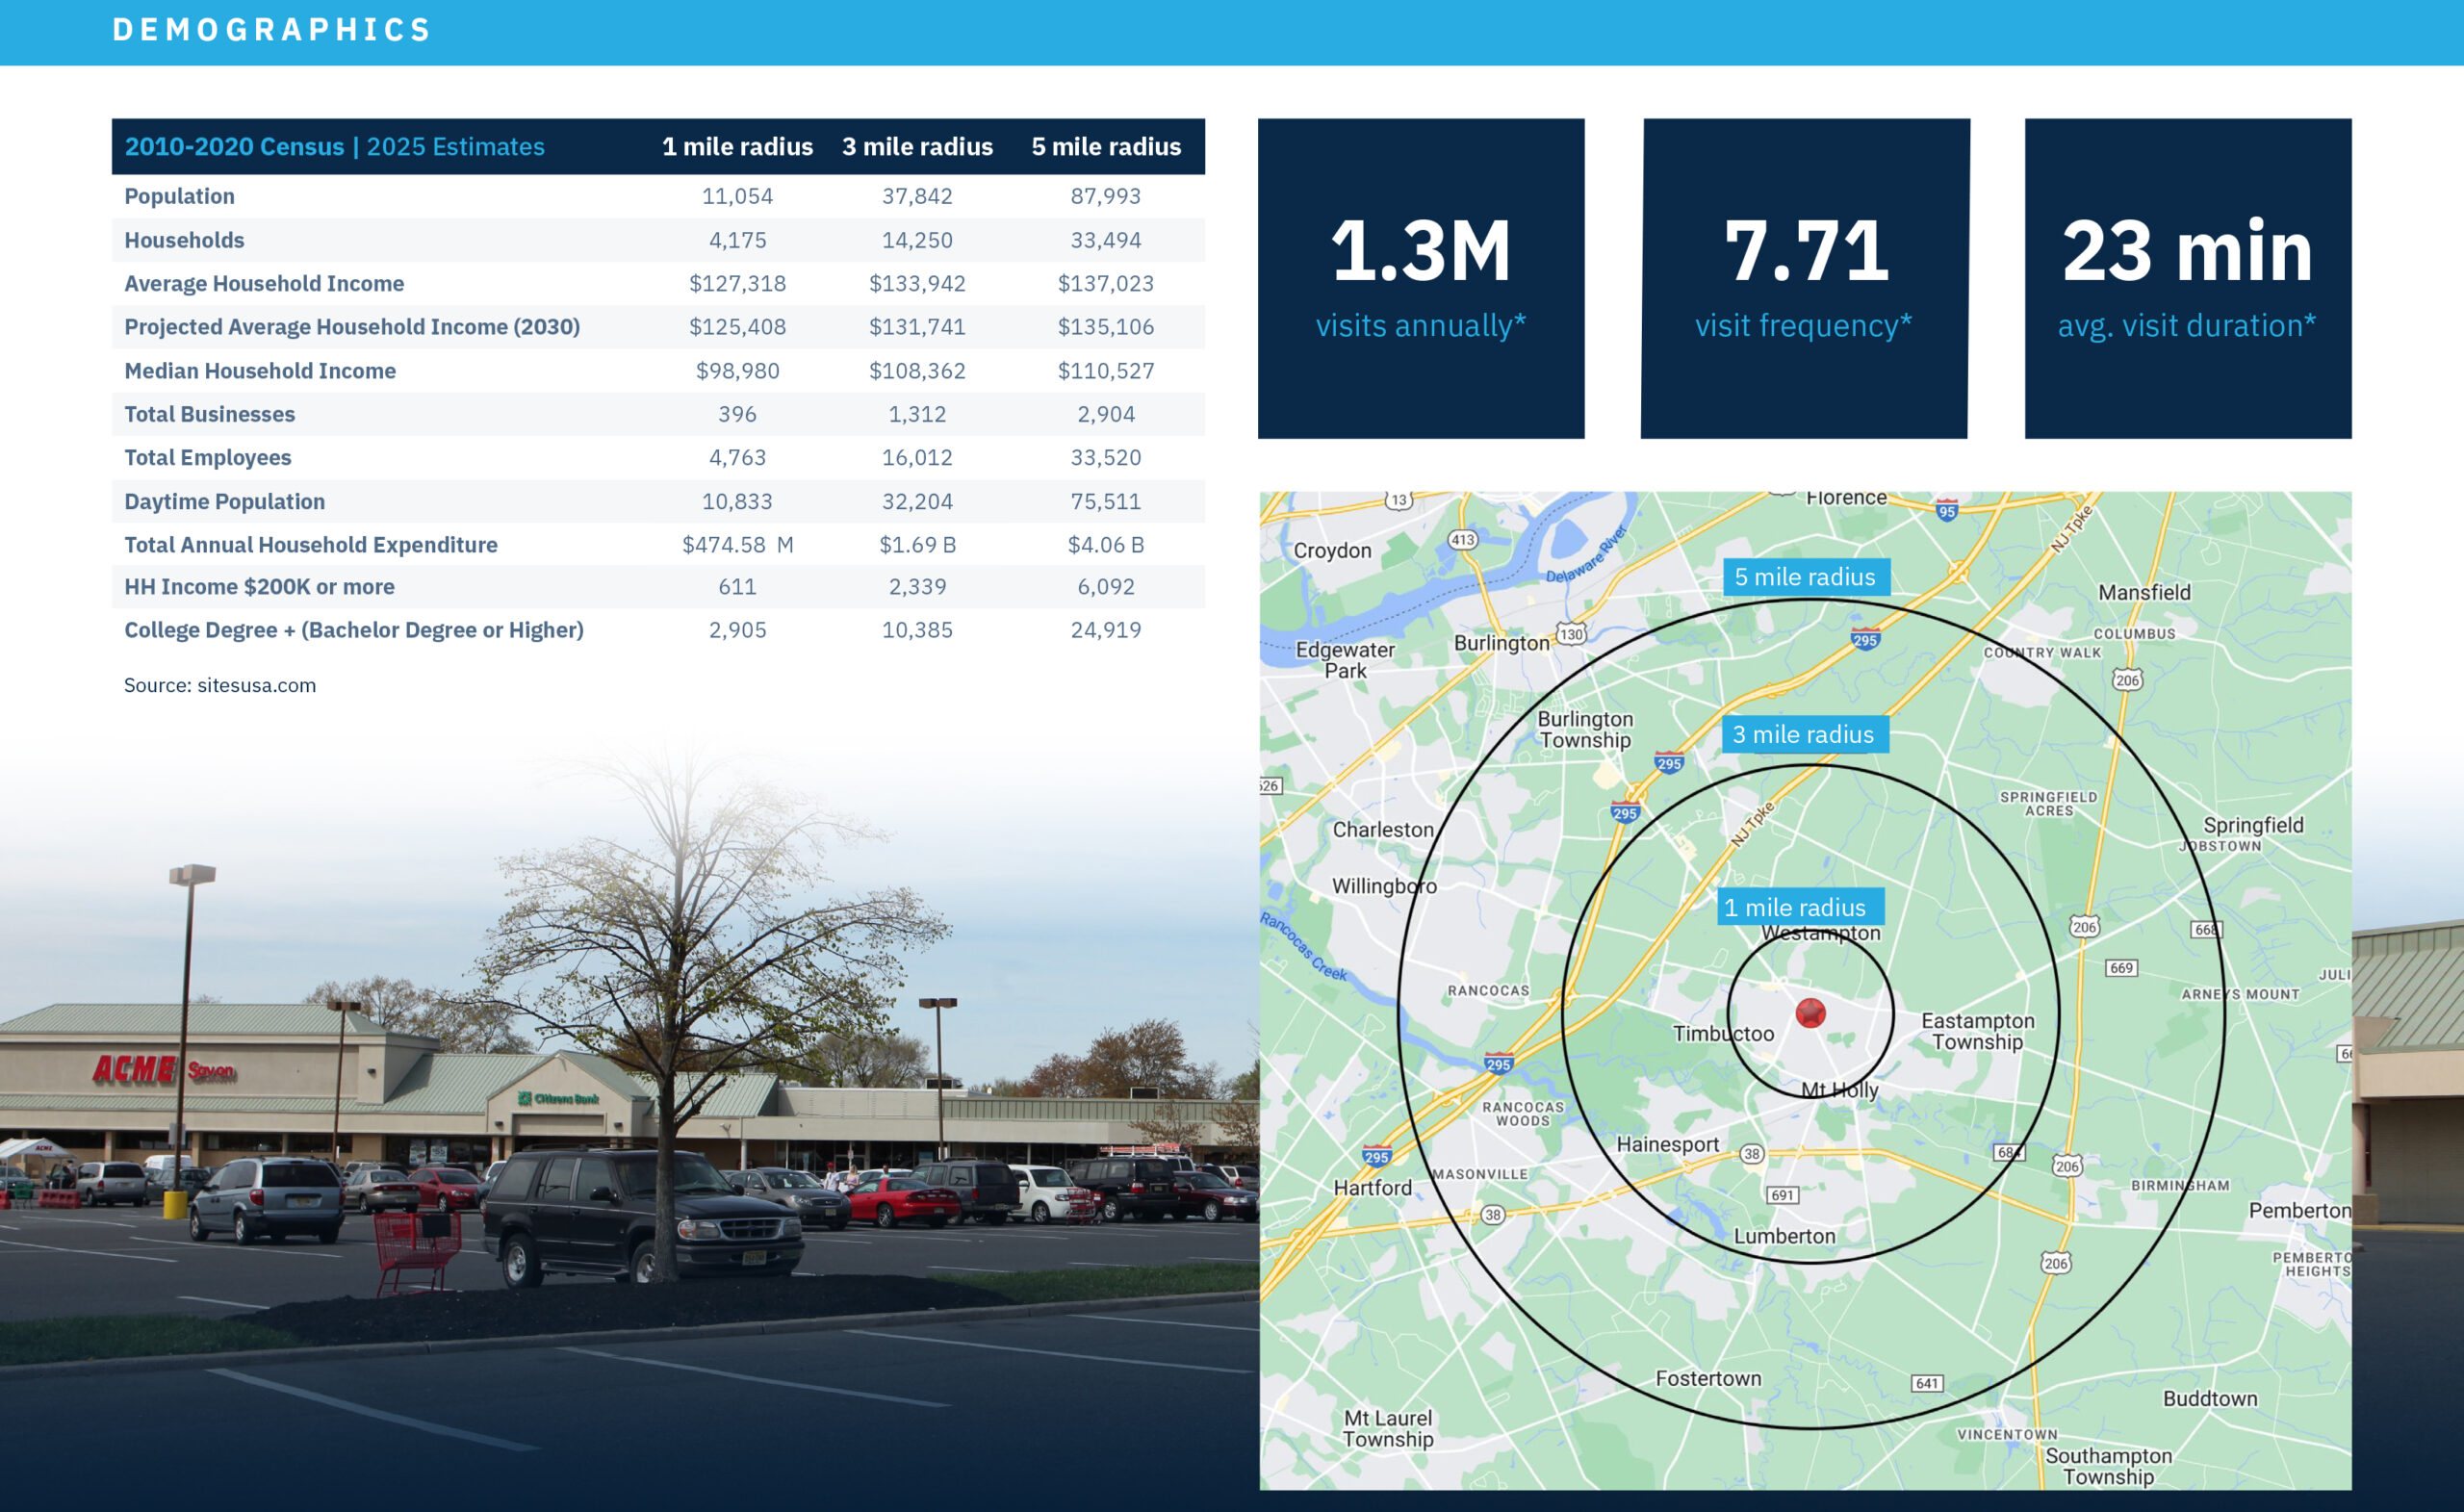Click the ACME store sign in photo
2464x1512 pixels.
pos(135,1070)
